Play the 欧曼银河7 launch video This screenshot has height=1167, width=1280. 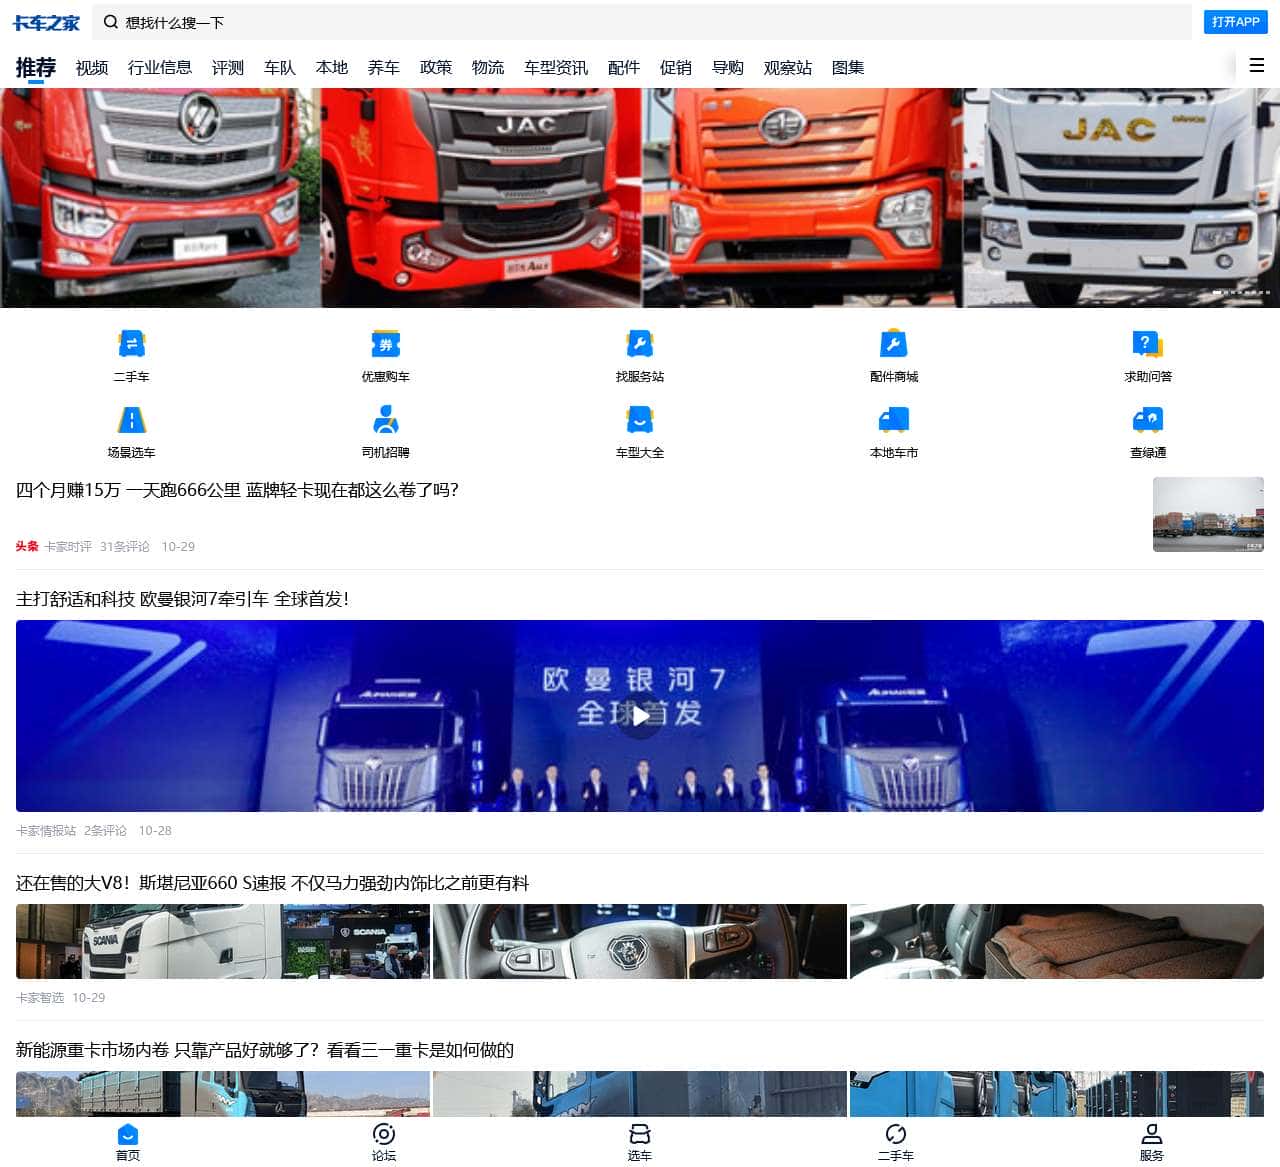[x=640, y=716]
